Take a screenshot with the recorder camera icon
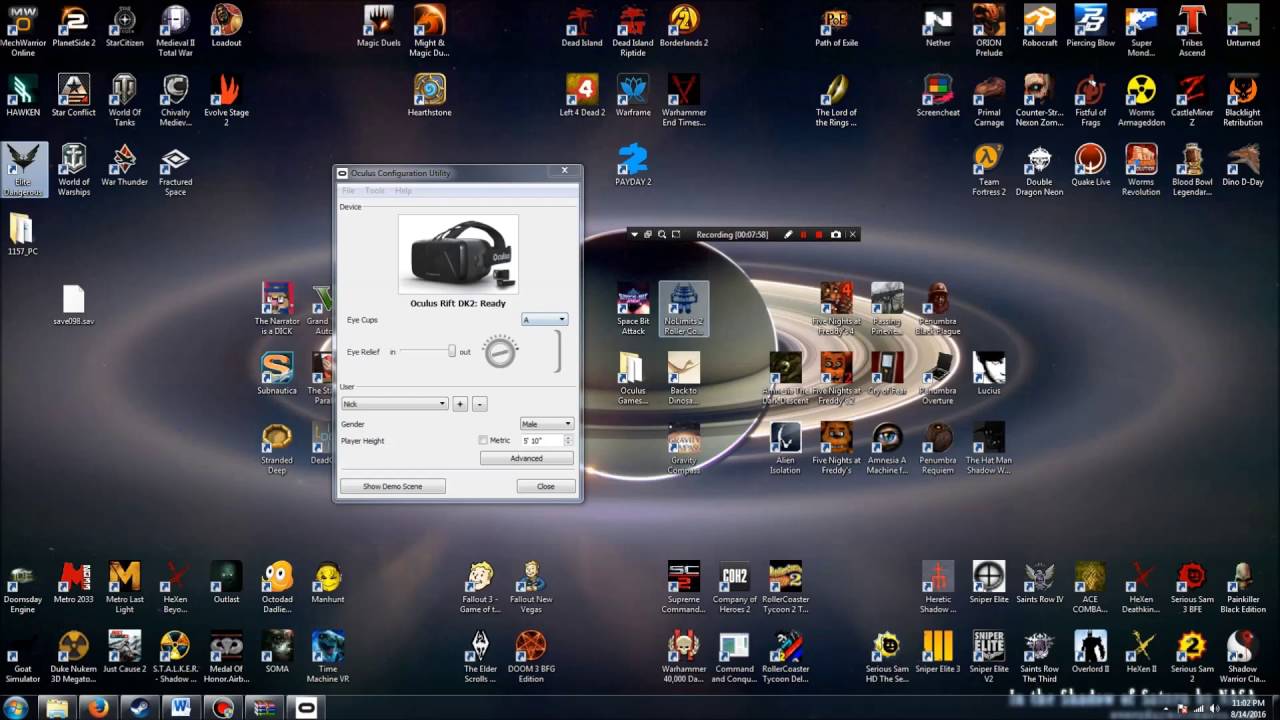 point(836,234)
